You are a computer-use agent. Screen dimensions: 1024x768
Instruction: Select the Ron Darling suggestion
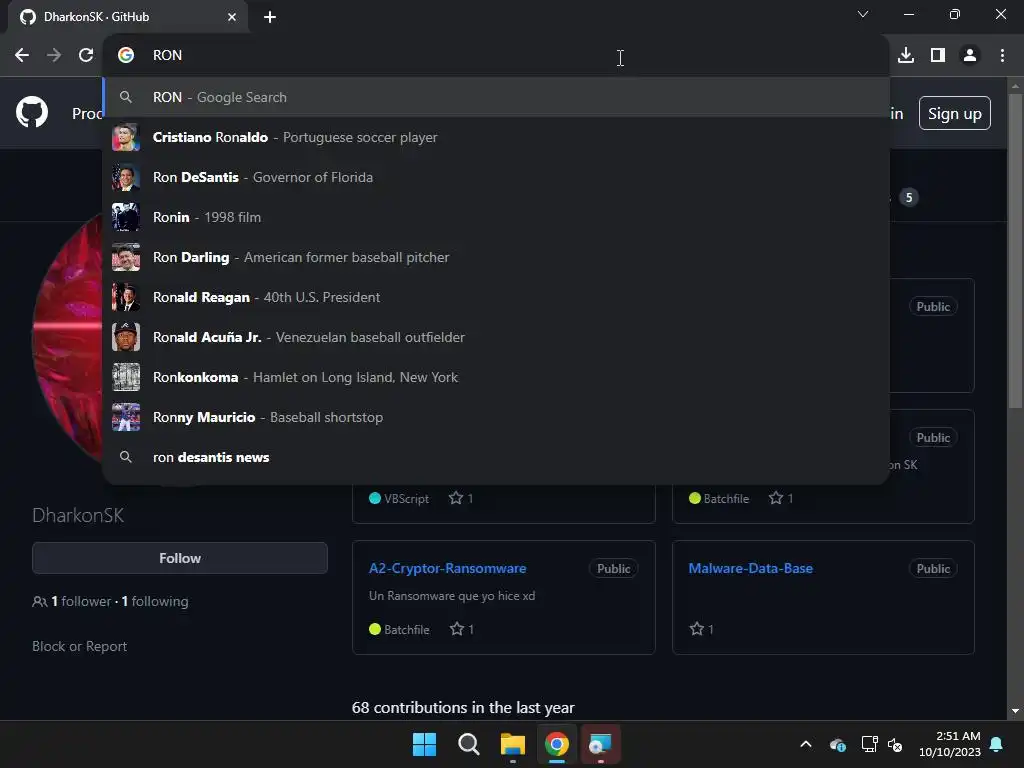[496, 257]
